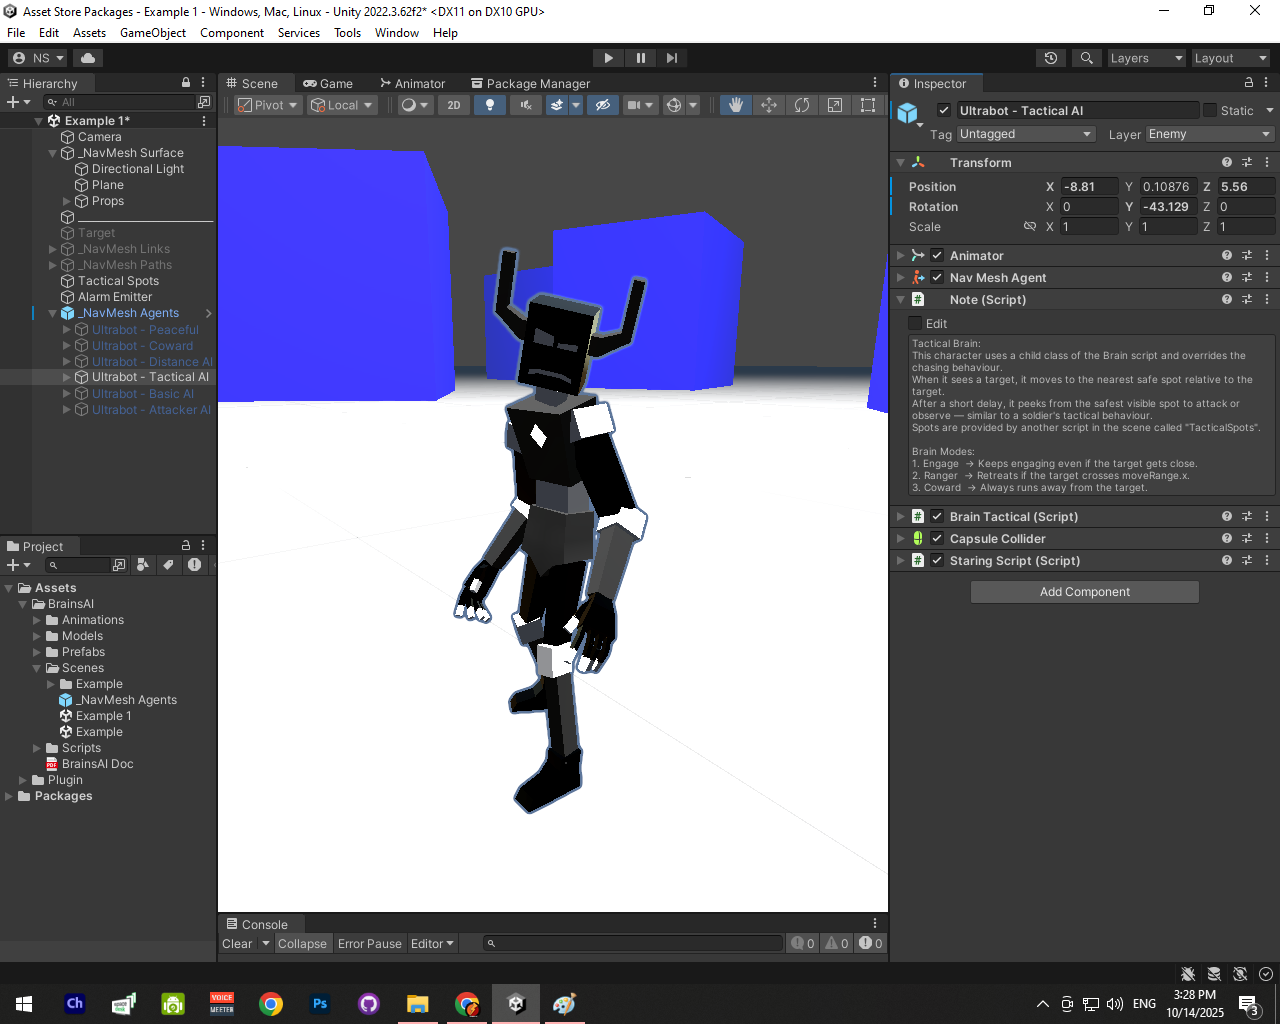Toggle 2D view mode in Scene
Image resolution: width=1280 pixels, height=1024 pixels.
453,105
